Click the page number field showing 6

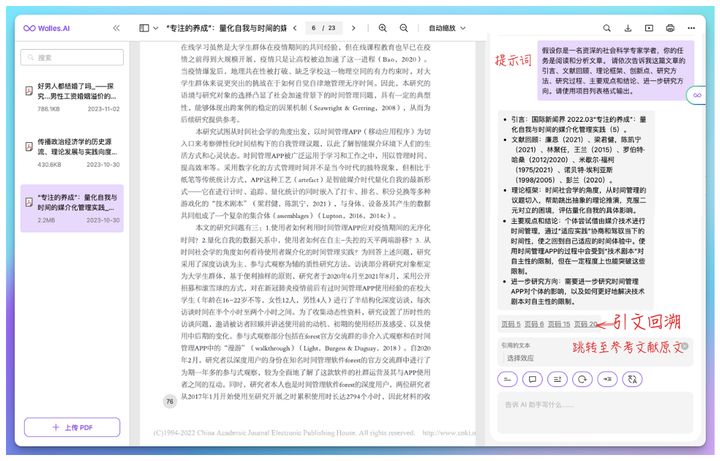coord(314,28)
